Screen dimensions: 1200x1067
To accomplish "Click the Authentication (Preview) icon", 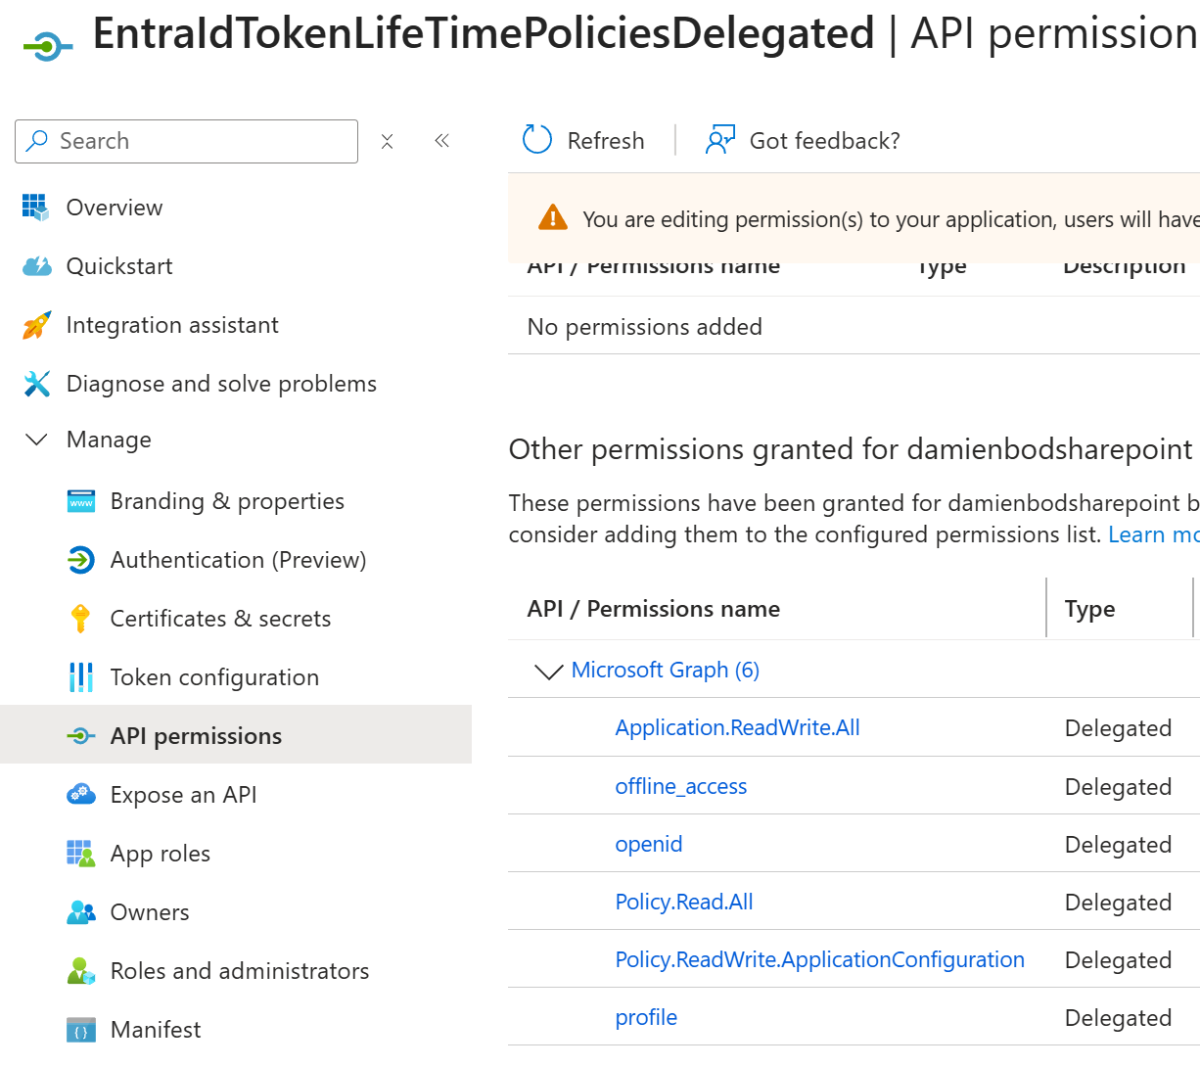I will pos(81,560).
